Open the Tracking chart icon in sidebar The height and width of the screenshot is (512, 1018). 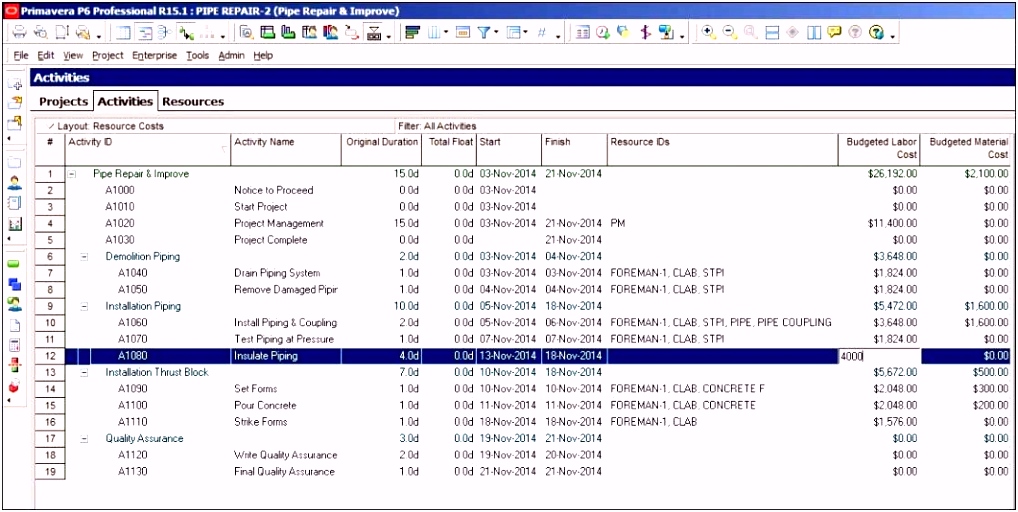click(15, 225)
